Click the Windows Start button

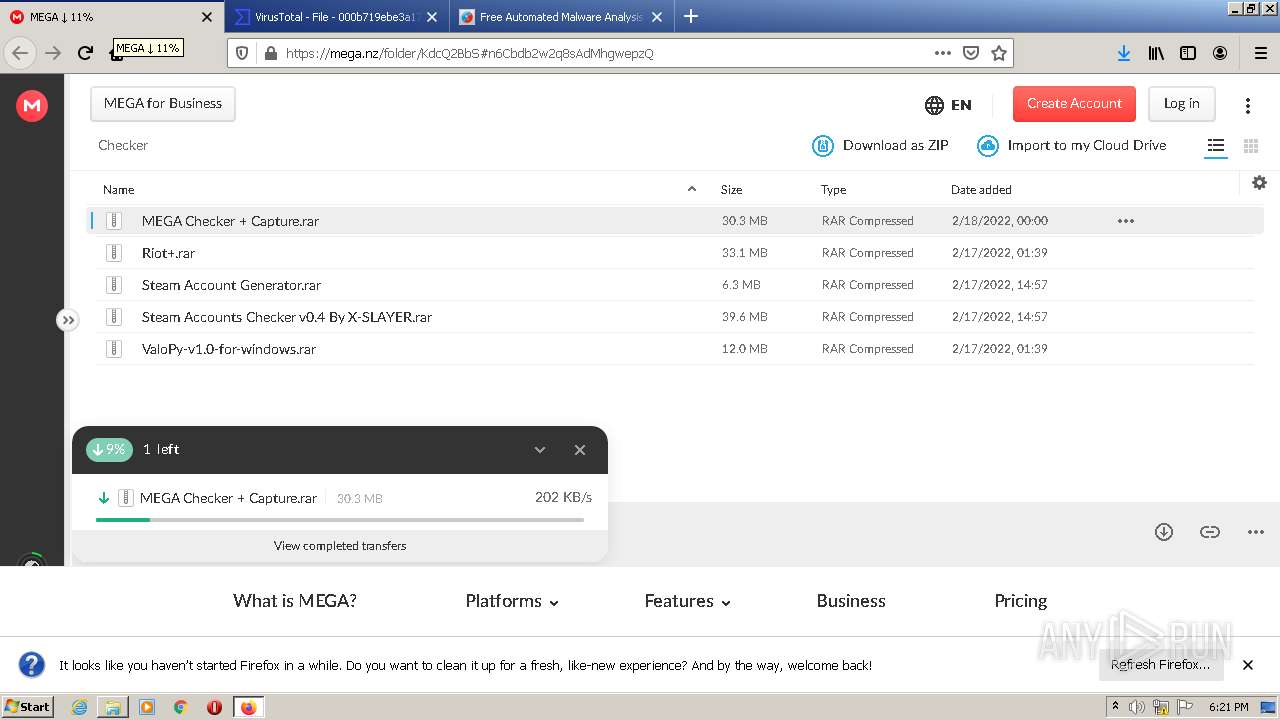[x=28, y=706]
